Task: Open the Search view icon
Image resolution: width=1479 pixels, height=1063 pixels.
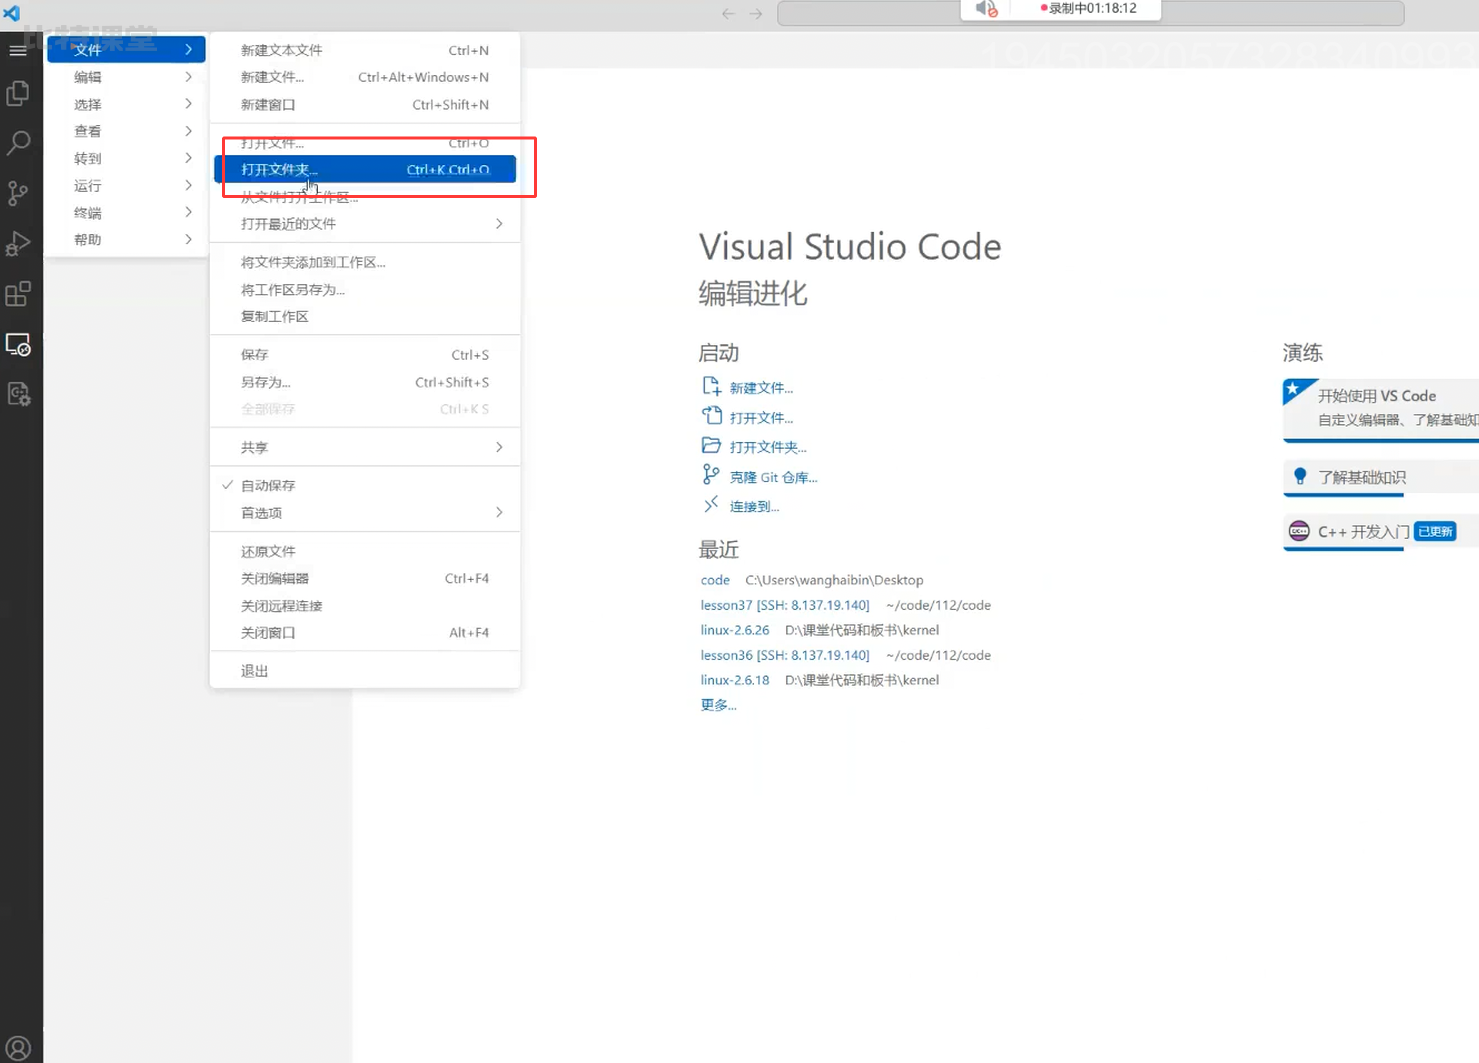Action: (18, 143)
